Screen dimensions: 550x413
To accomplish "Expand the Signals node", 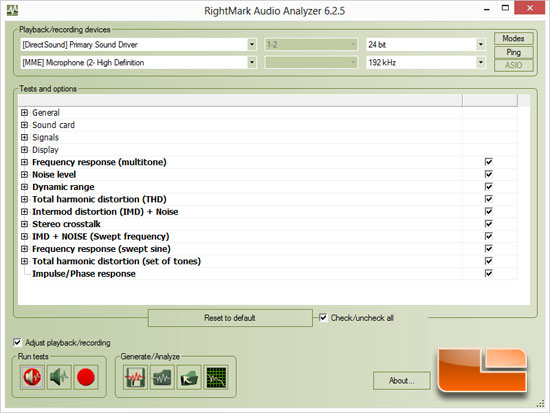I will click(24, 137).
